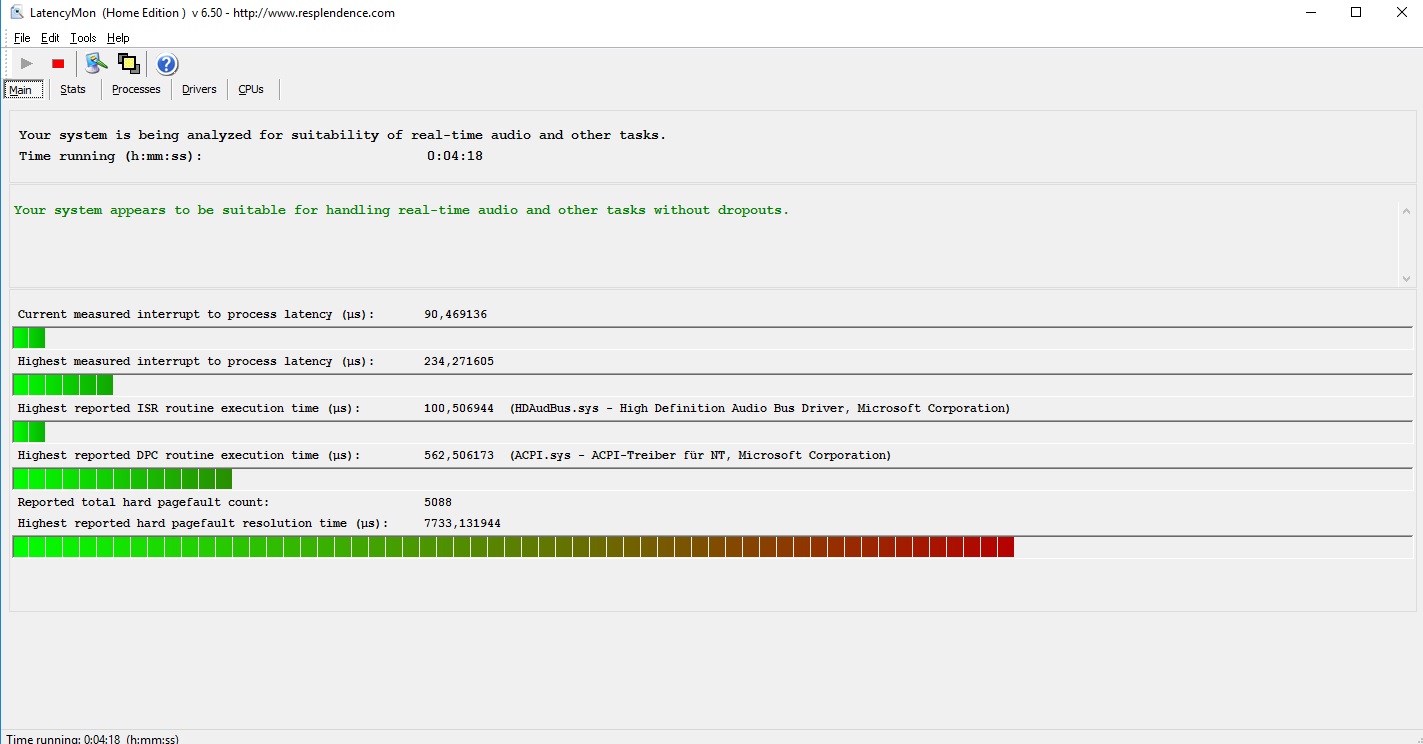Screen dimensions: 1423x744
Task: Click "Your system is being analyzed" header text
Action: (x=342, y=135)
